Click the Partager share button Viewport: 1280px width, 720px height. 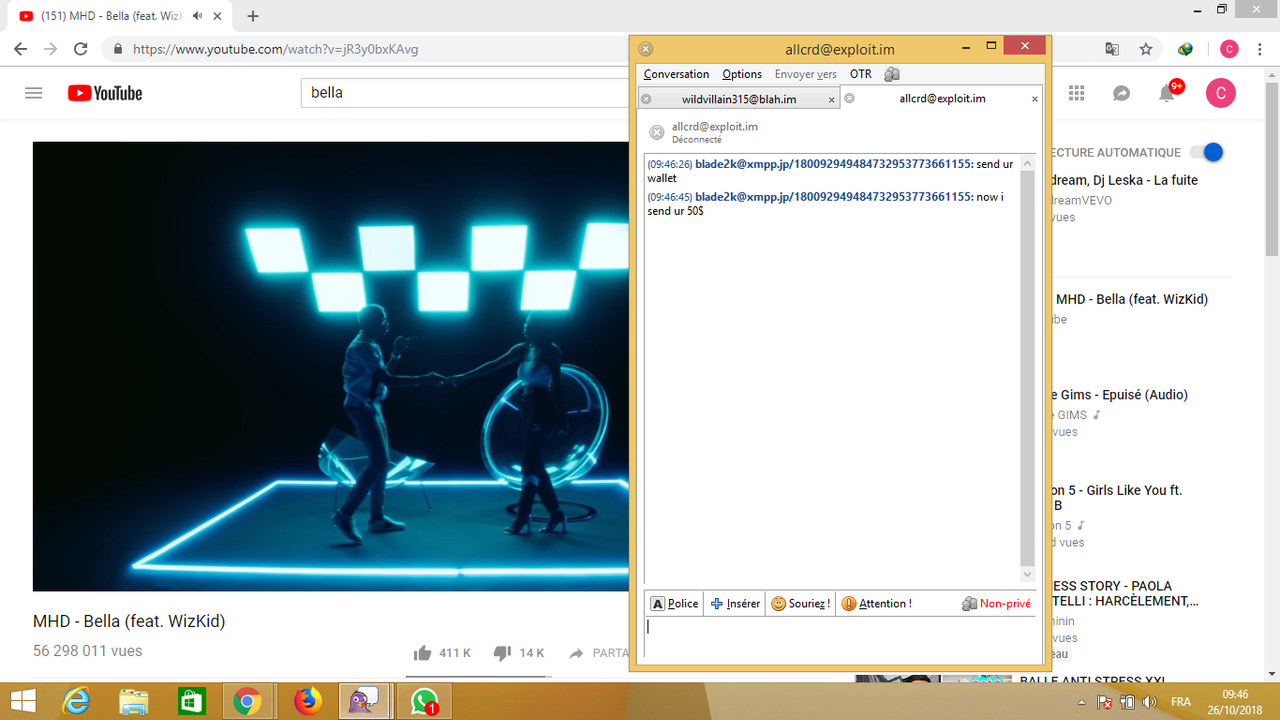point(598,653)
